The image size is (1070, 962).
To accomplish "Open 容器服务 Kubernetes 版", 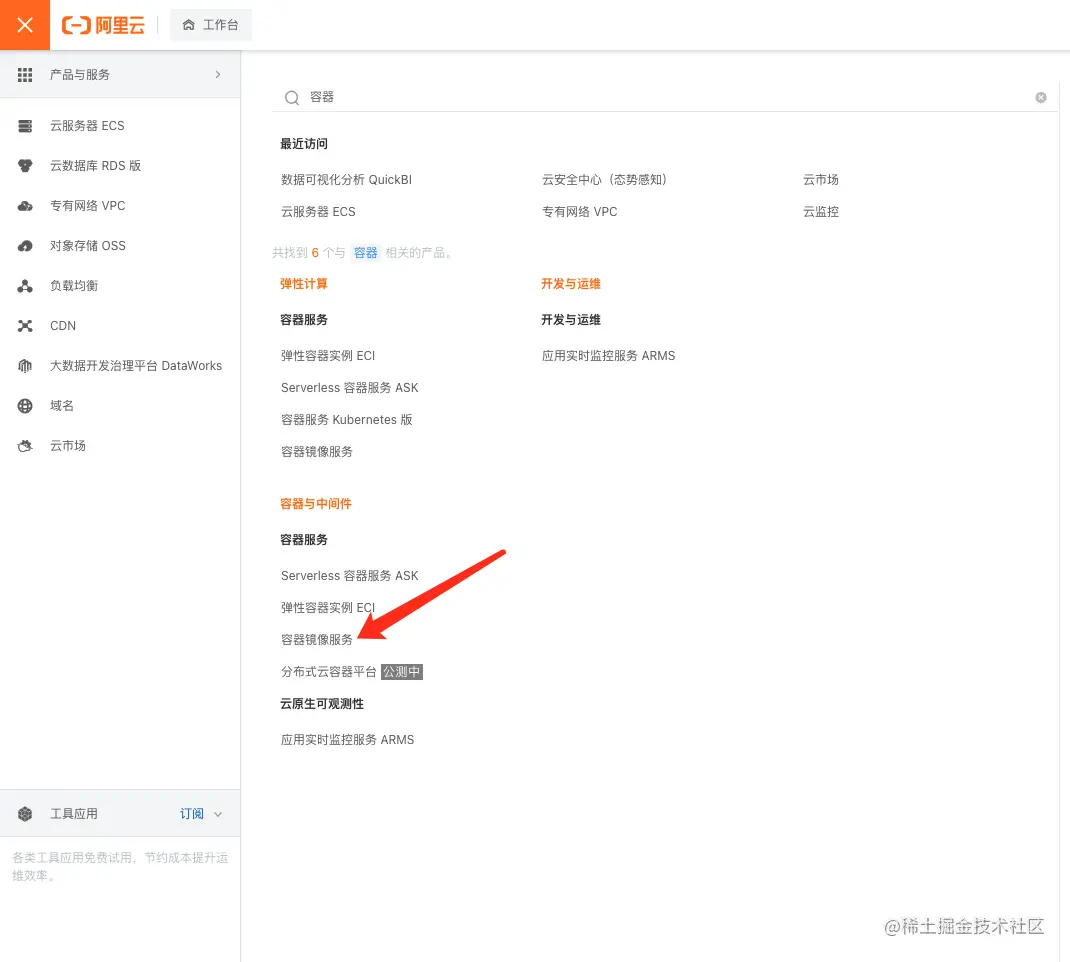I will pyautogui.click(x=347, y=420).
